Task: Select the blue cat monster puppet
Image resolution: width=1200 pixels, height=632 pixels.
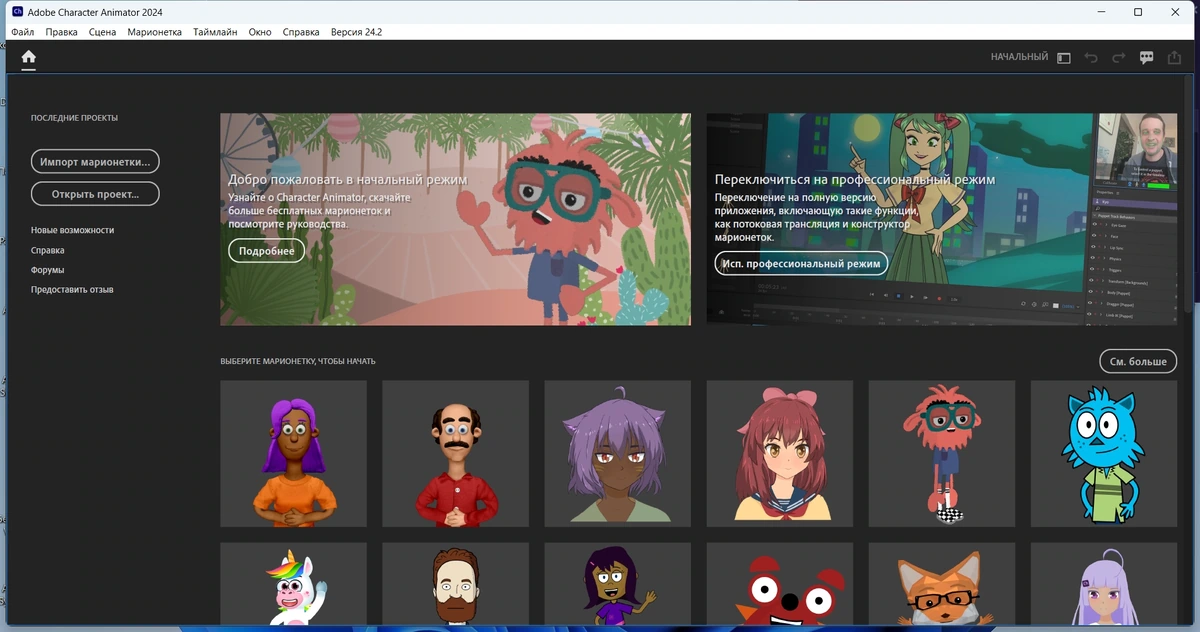Action: (1103, 453)
